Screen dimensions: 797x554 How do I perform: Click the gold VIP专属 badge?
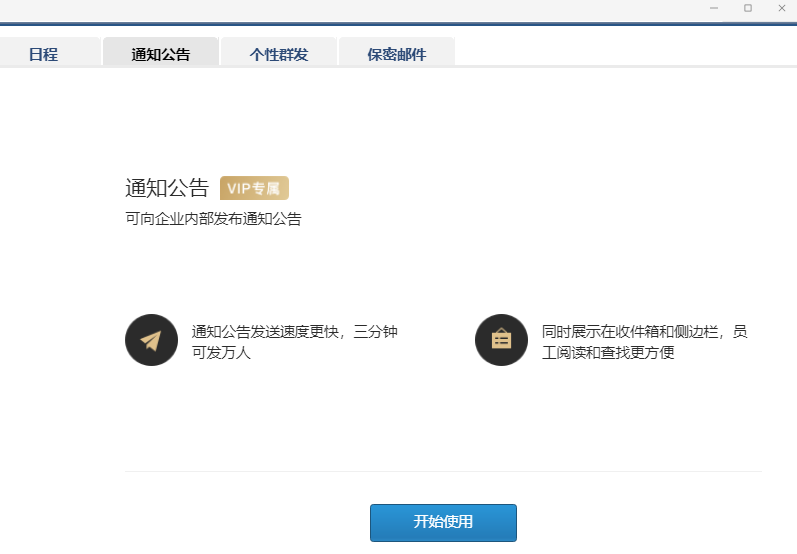(254, 188)
